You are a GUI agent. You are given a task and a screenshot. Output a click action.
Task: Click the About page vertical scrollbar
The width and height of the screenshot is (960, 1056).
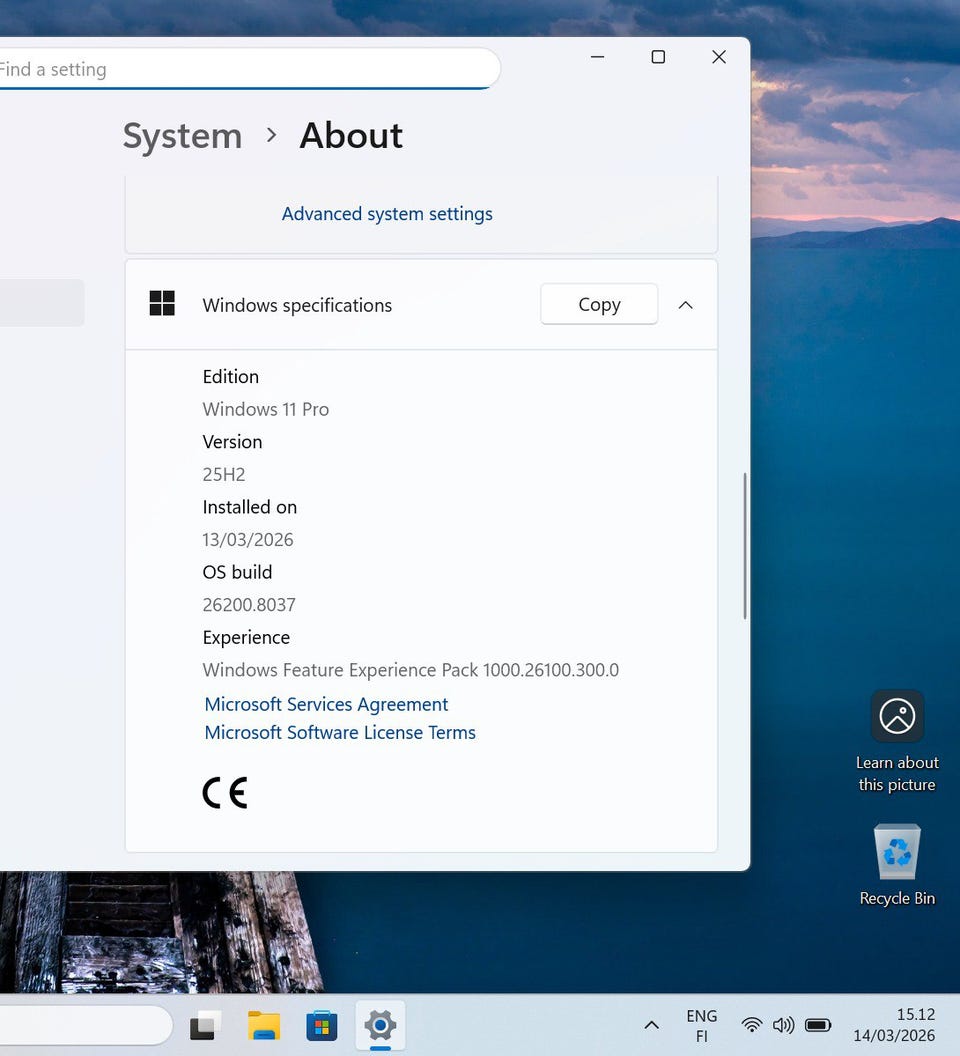(x=745, y=545)
